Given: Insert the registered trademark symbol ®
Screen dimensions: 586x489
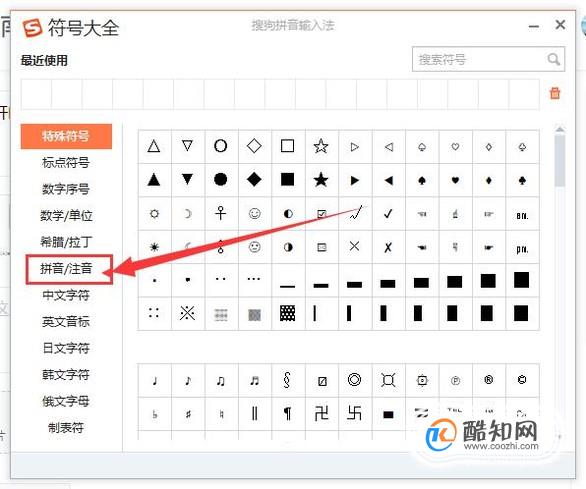Looking at the screenshot, I should [x=488, y=380].
